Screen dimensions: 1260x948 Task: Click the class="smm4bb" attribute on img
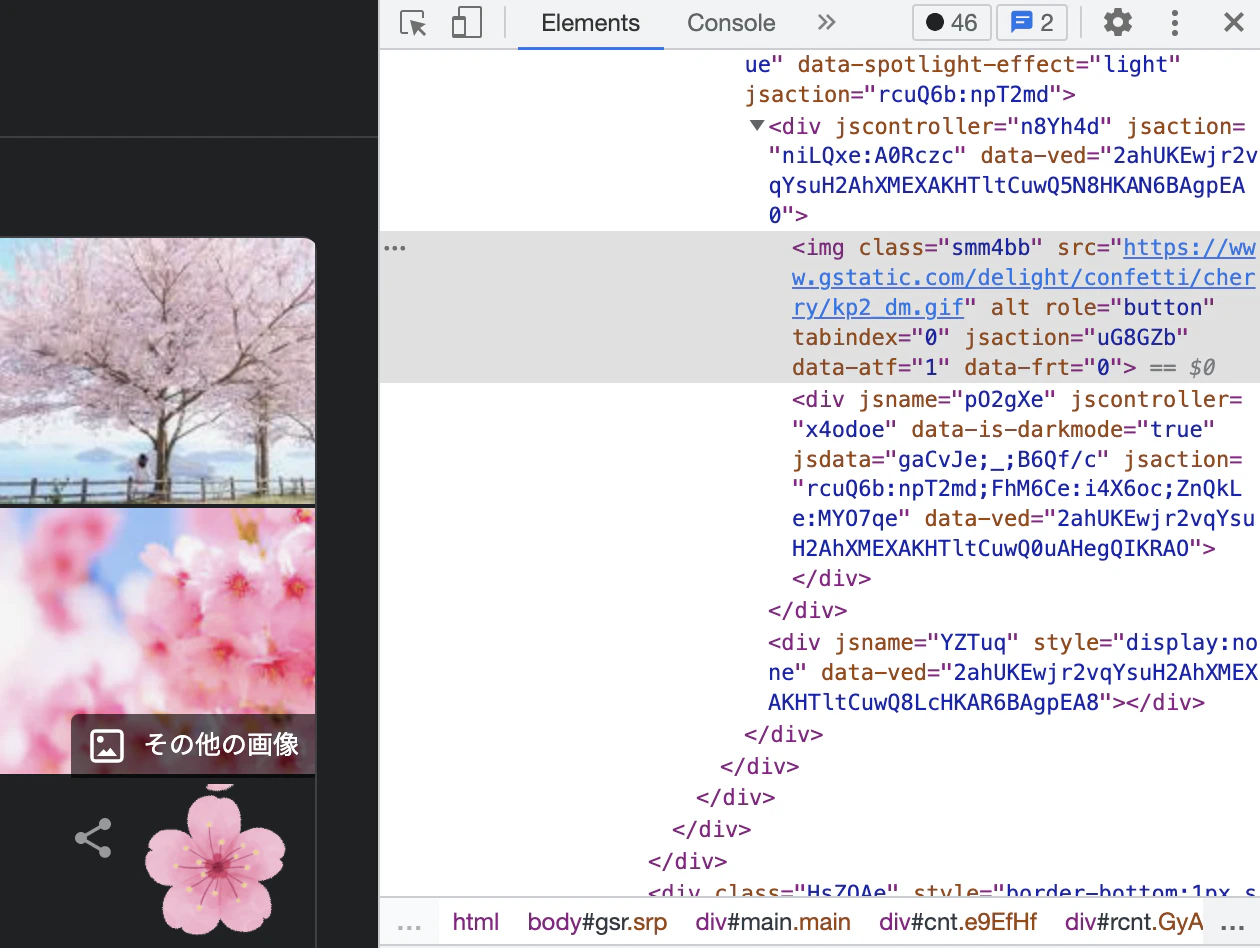click(950, 247)
